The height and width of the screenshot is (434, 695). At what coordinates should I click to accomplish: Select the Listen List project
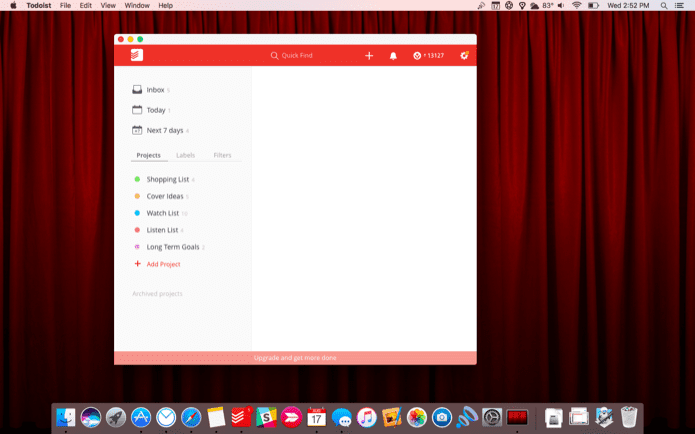coord(162,230)
